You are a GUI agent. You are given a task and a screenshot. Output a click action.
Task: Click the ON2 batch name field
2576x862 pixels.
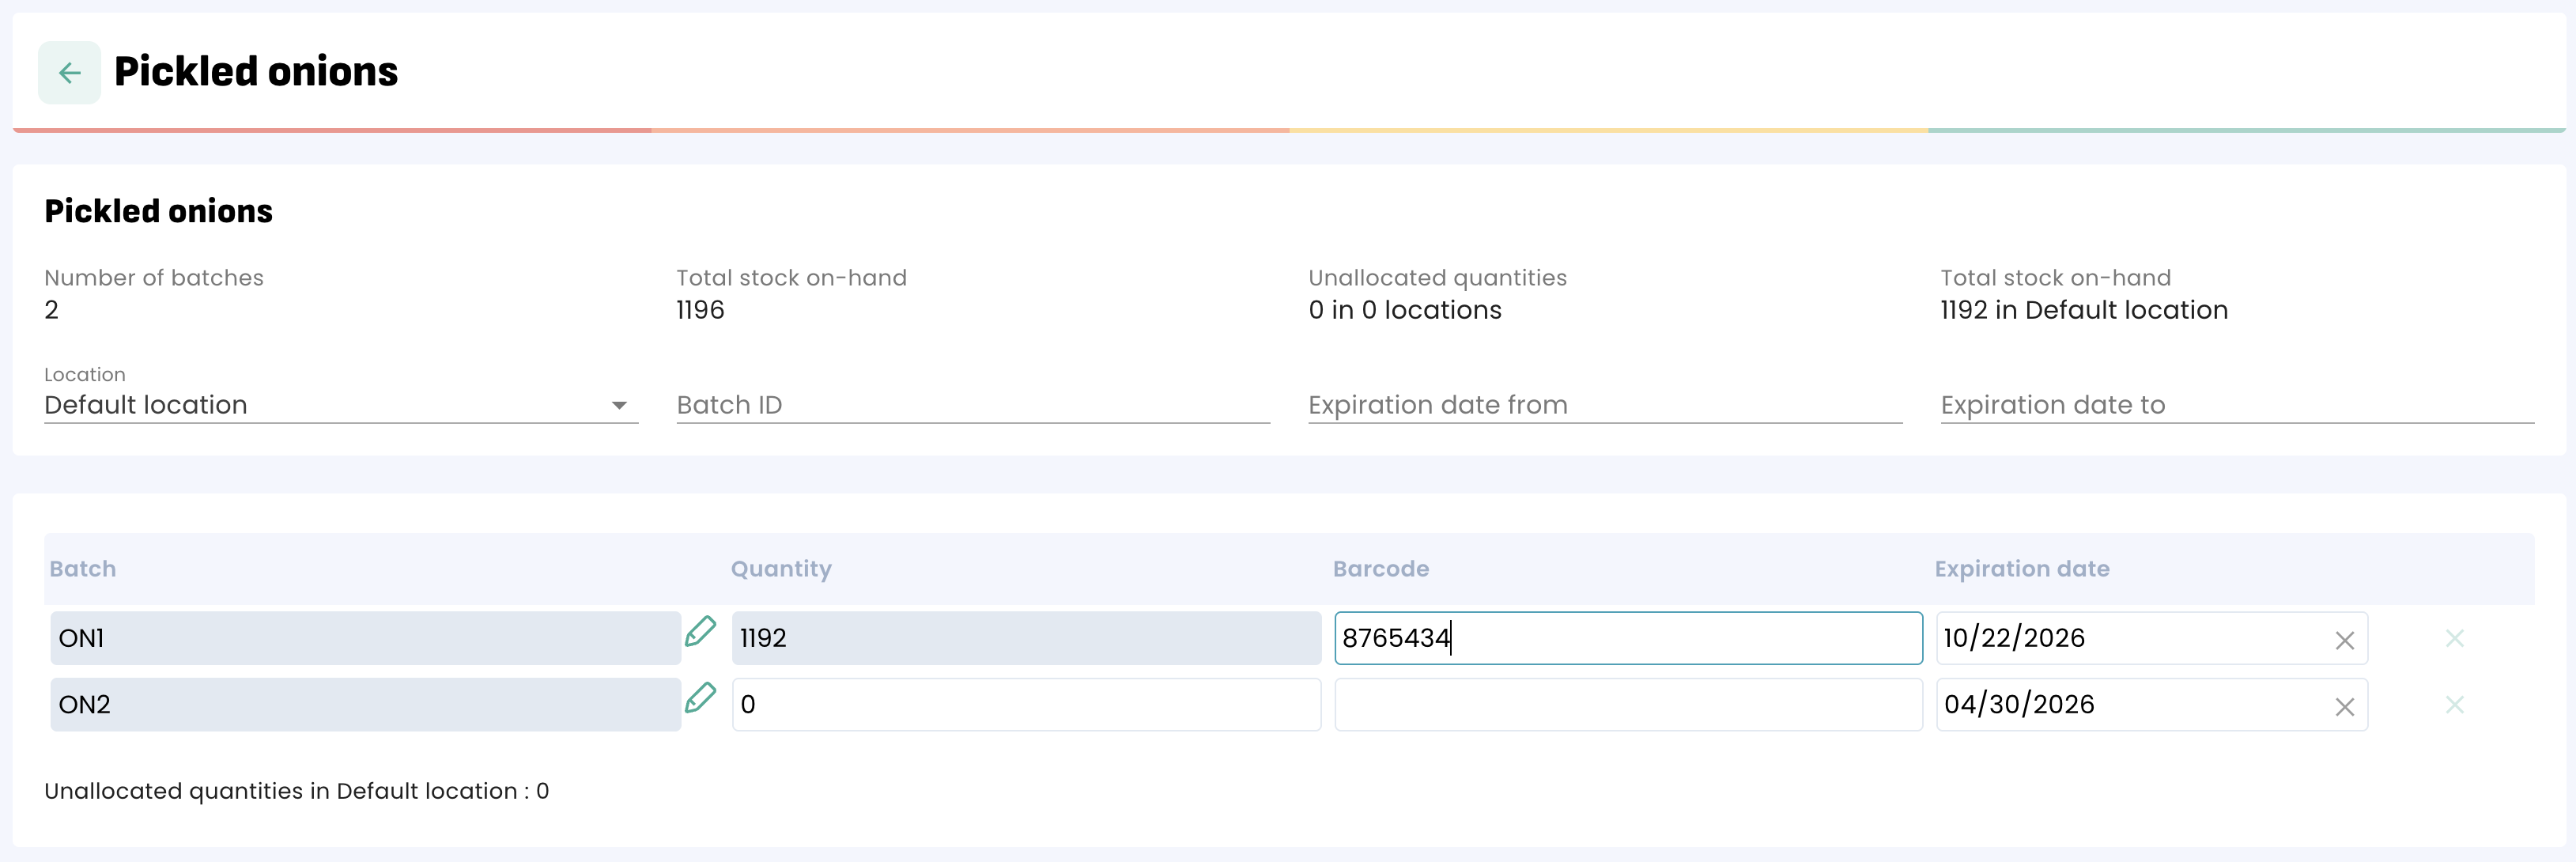click(x=365, y=705)
